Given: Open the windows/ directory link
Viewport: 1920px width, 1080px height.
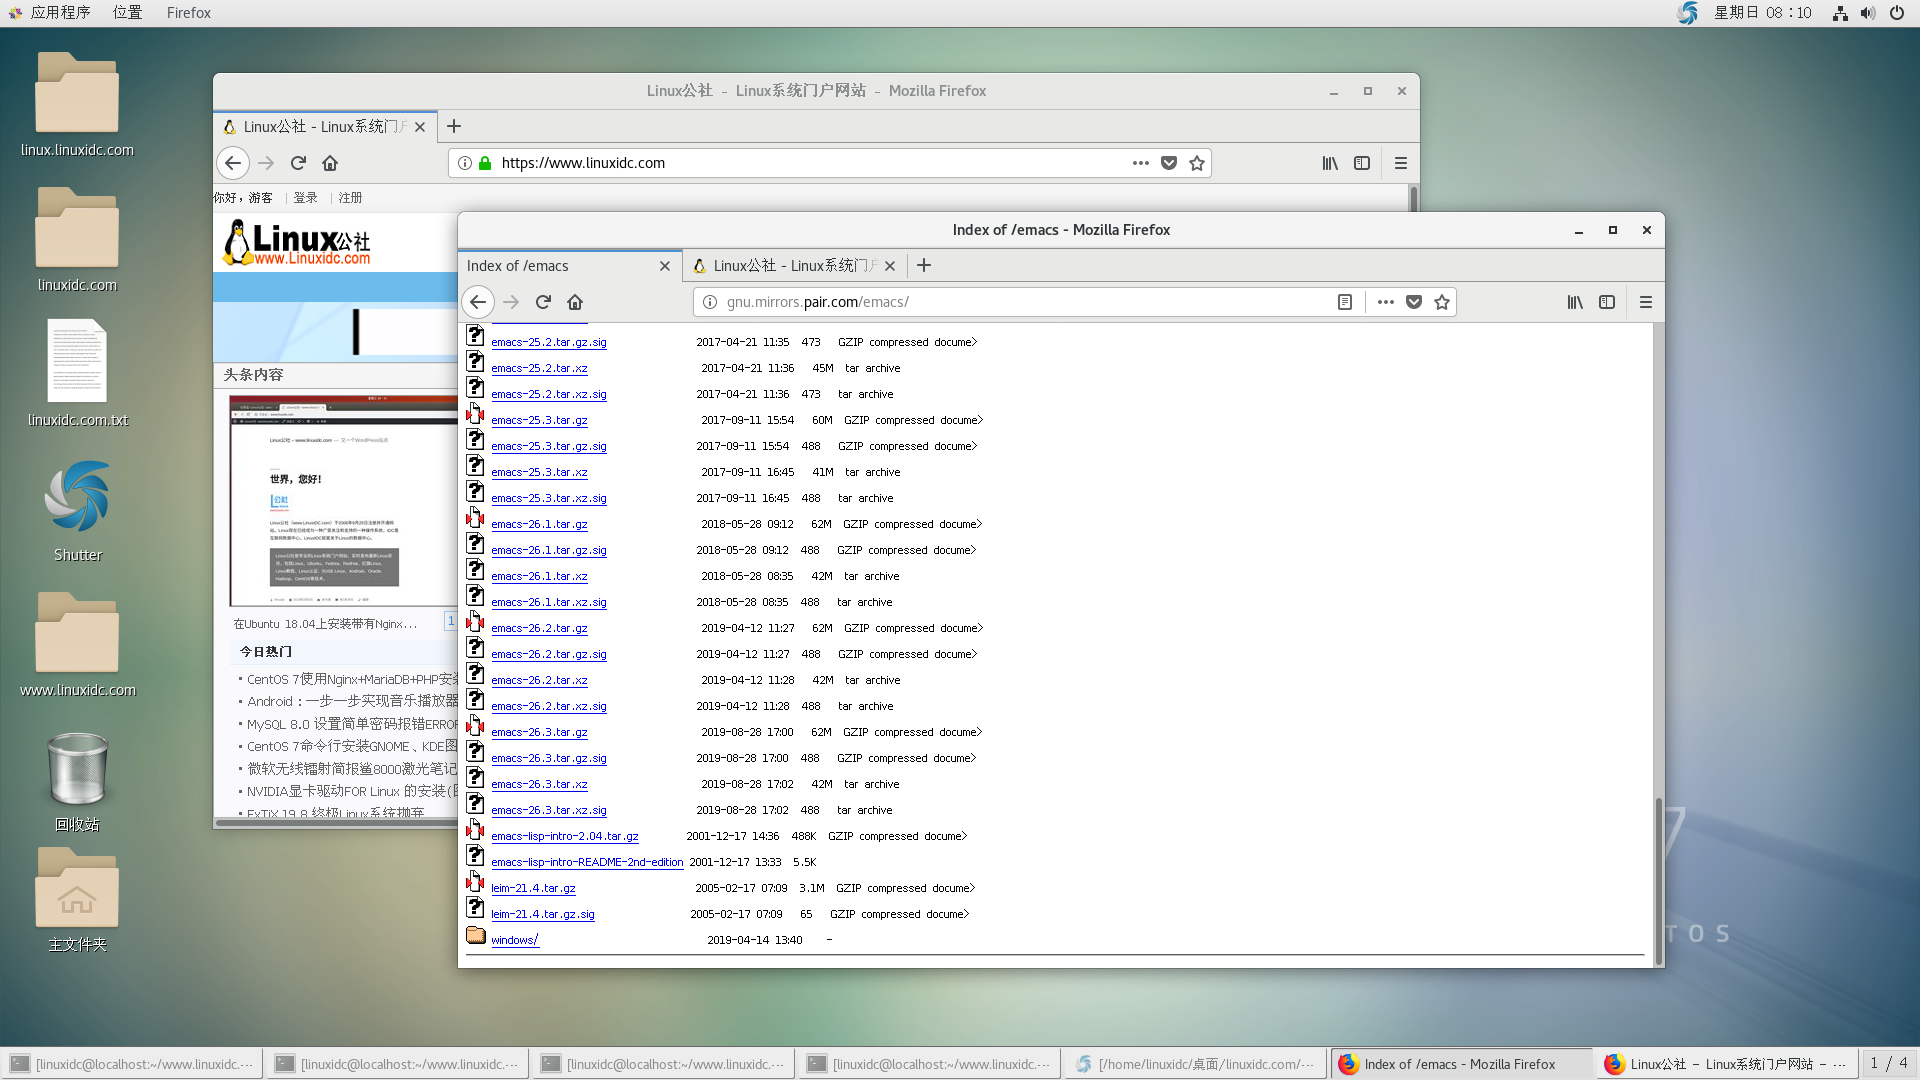Looking at the screenshot, I should pos(514,940).
